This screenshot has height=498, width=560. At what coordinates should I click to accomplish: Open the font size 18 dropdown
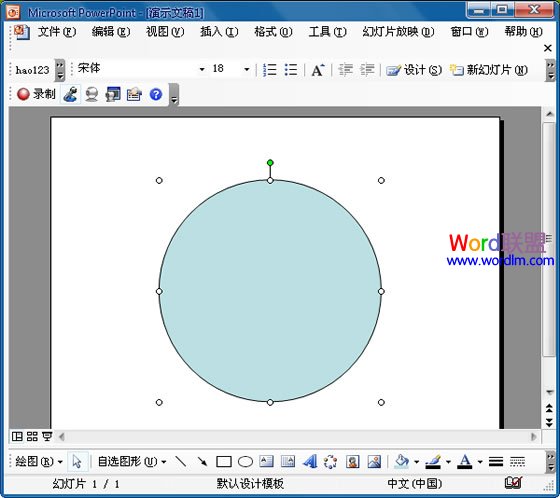(x=246, y=69)
